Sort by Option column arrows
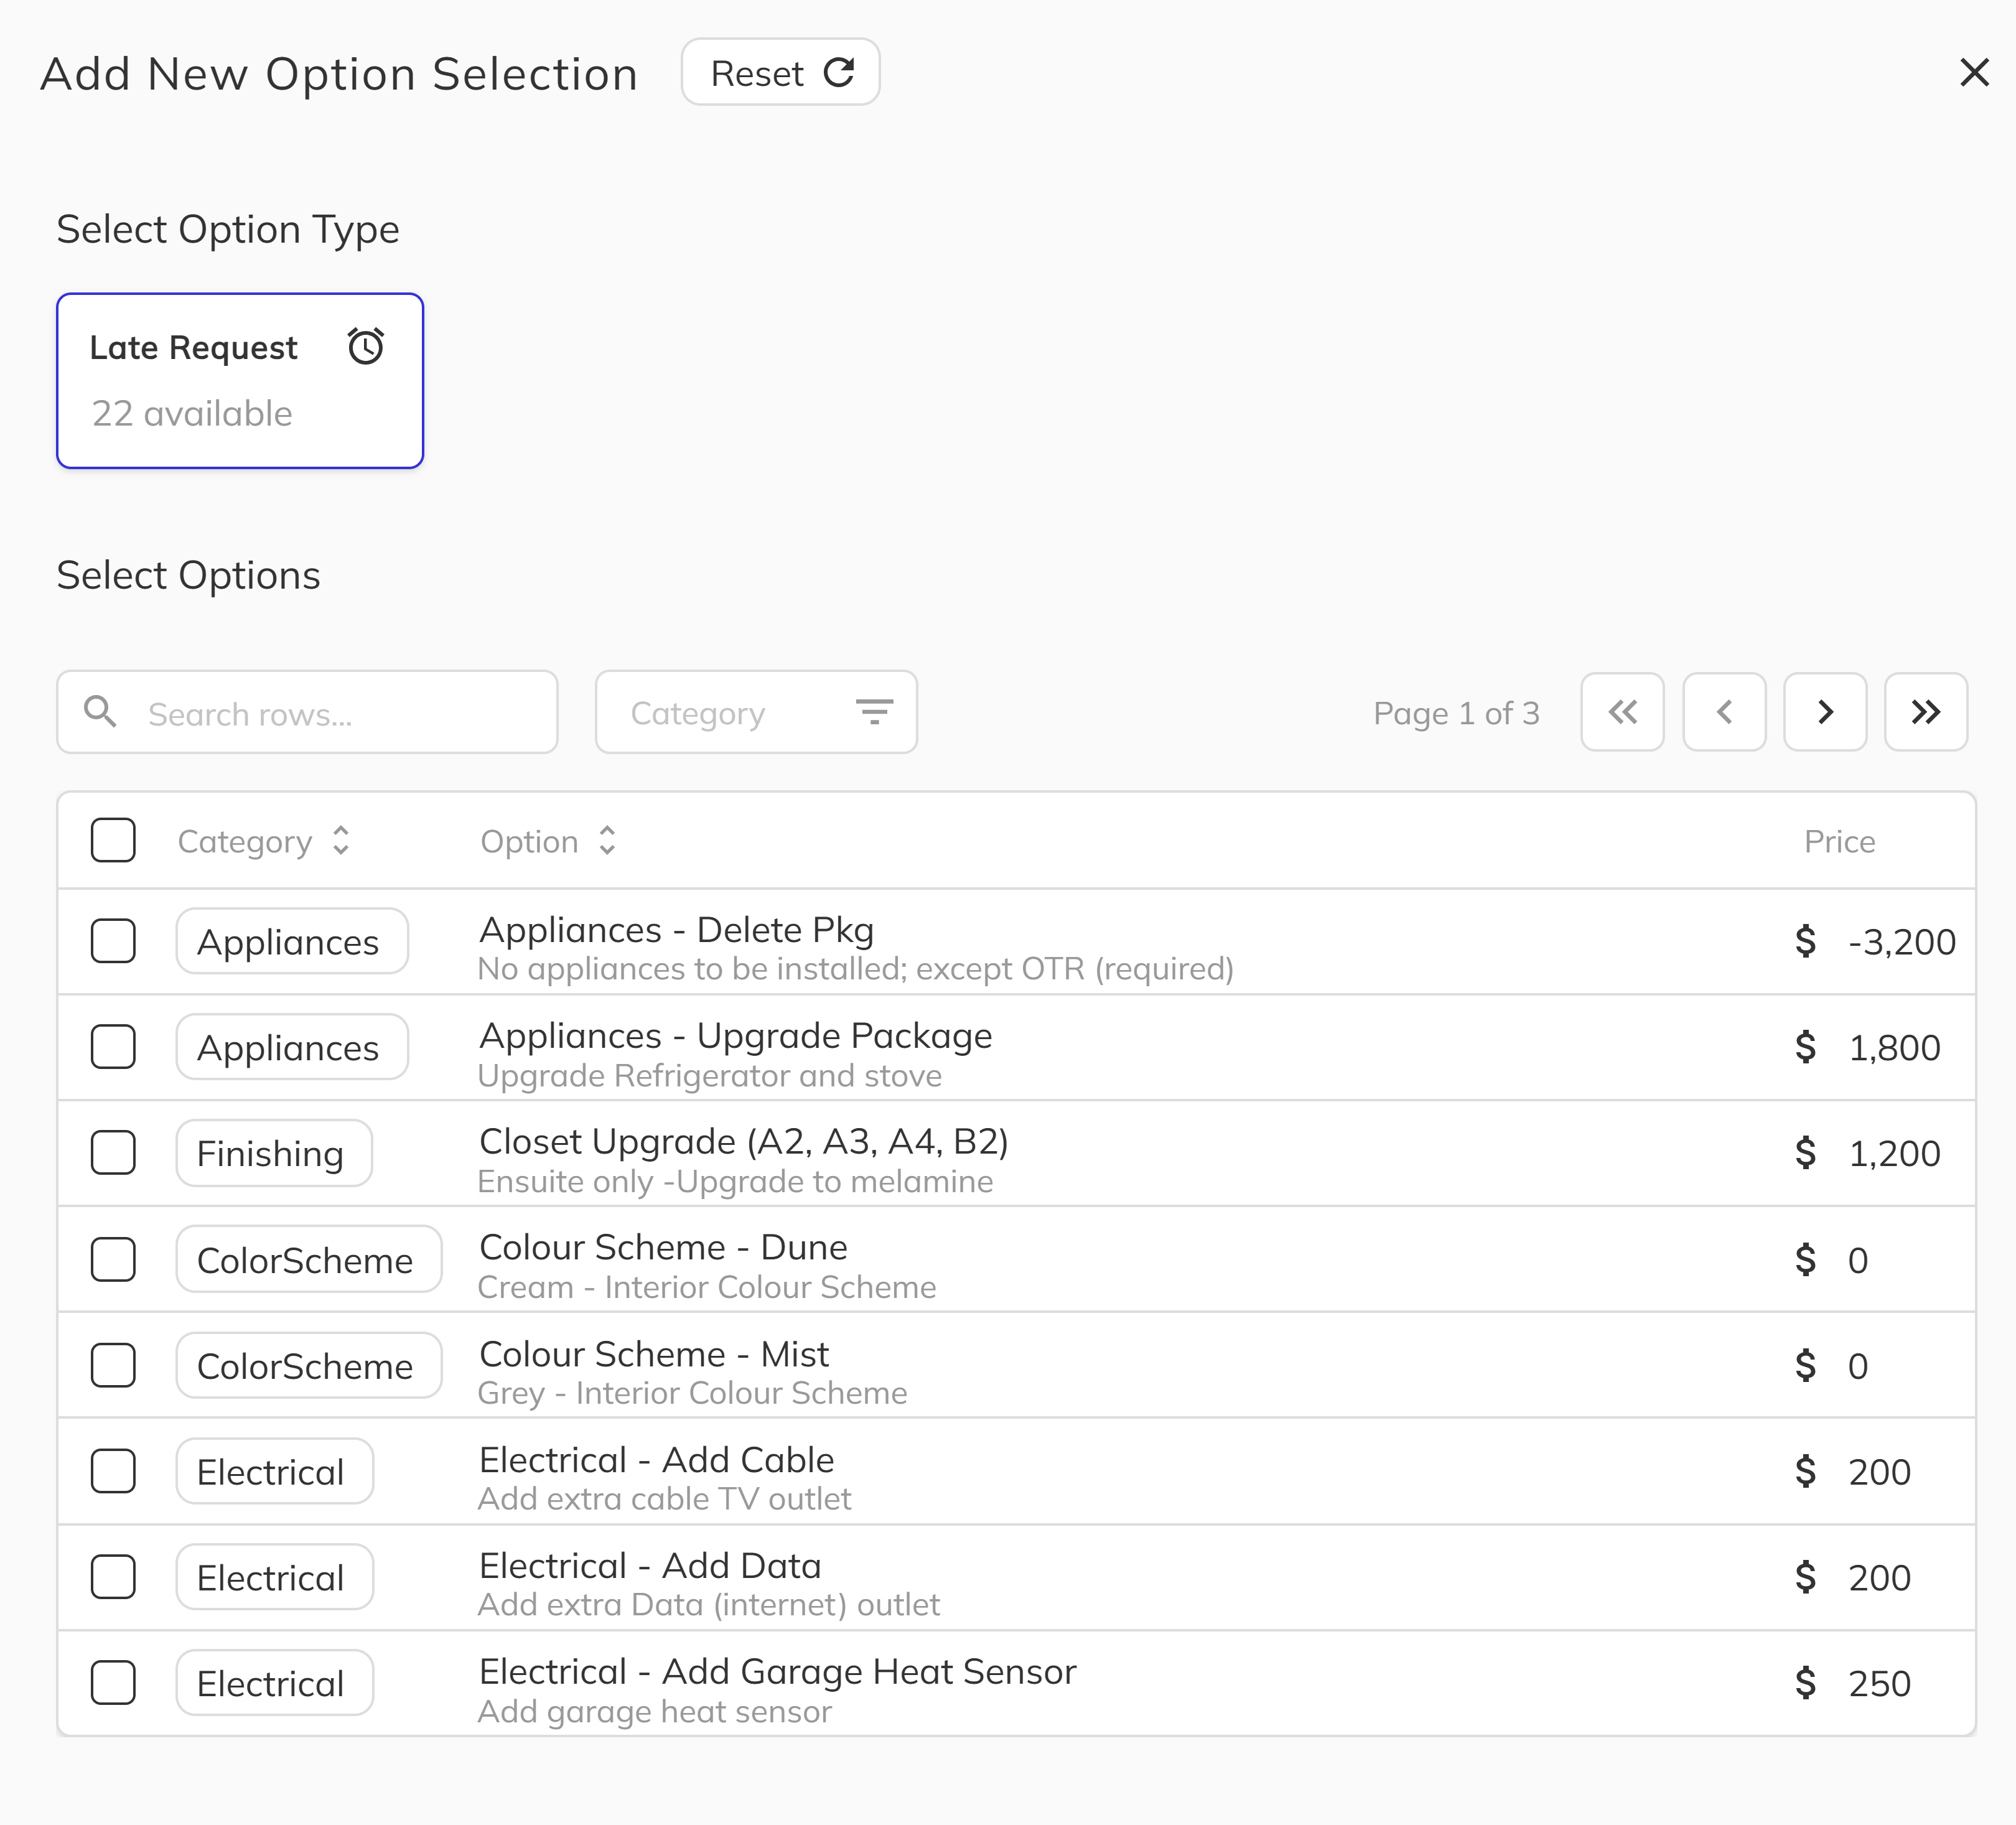Image resolution: width=2016 pixels, height=1825 pixels. [607, 841]
